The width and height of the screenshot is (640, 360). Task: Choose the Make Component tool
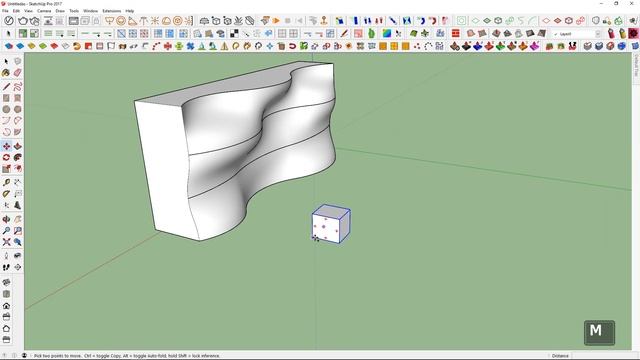(x=18, y=61)
